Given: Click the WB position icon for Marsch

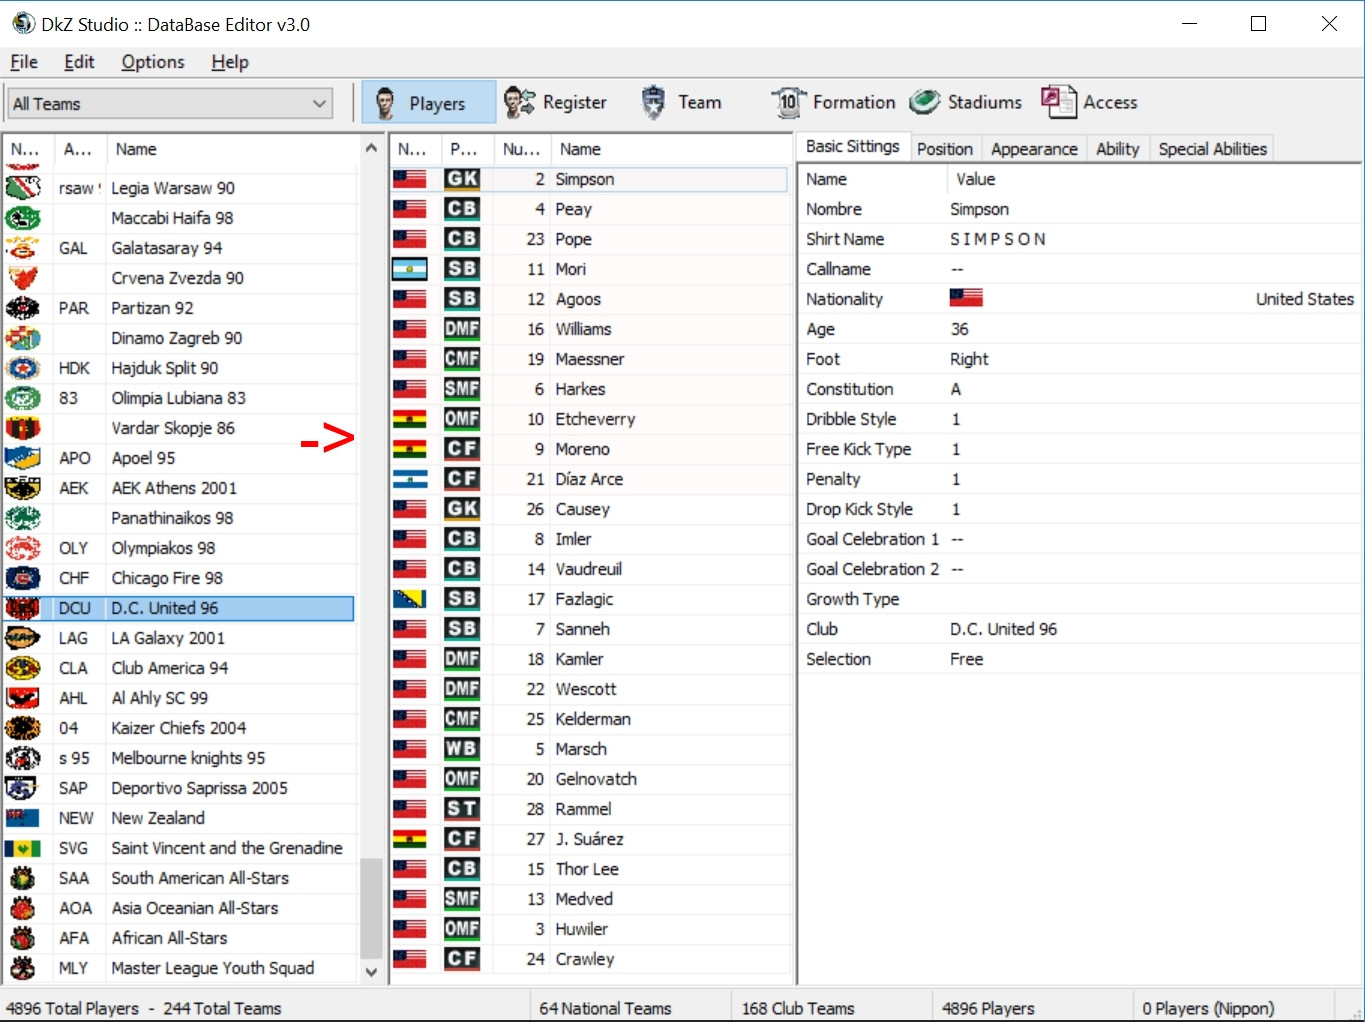Looking at the screenshot, I should (x=462, y=749).
